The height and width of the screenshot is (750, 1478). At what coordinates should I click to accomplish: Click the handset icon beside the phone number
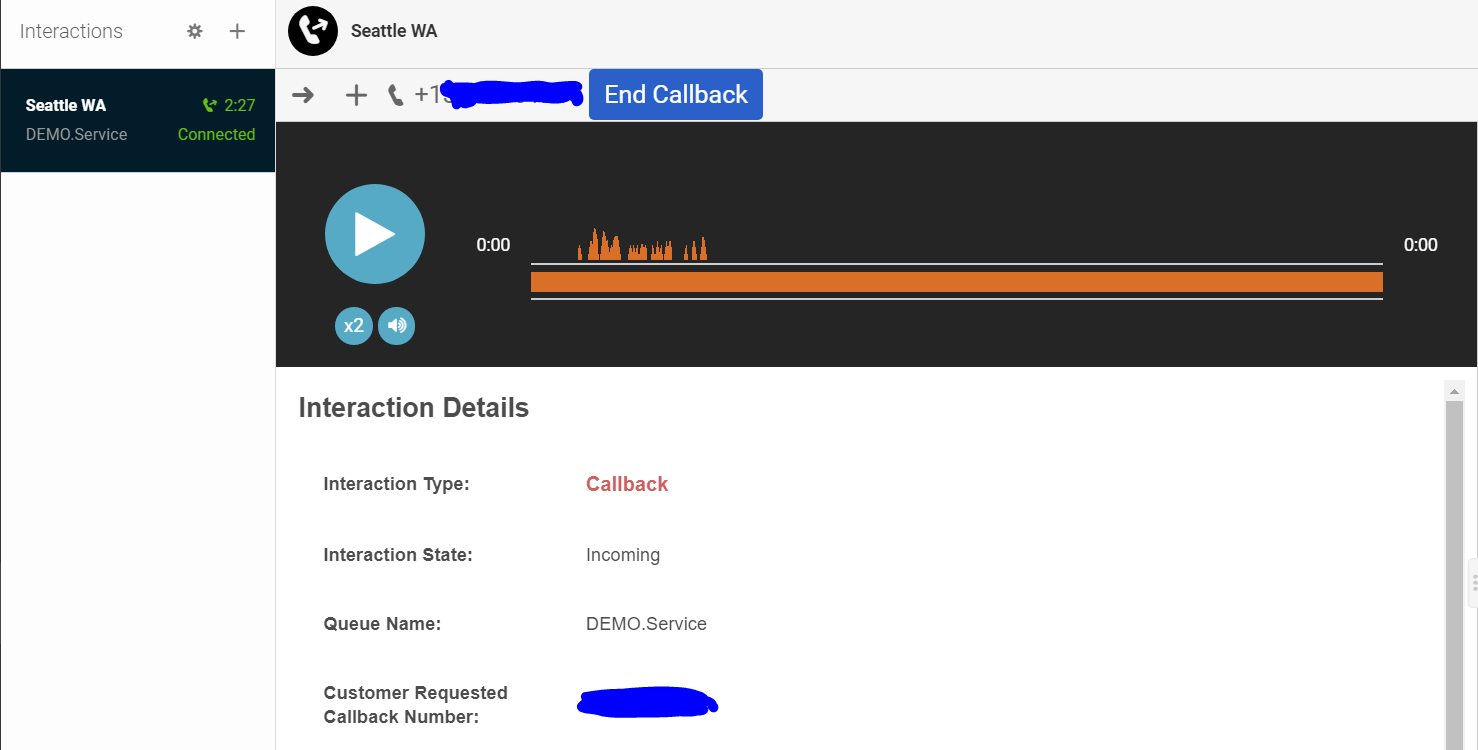pos(396,95)
